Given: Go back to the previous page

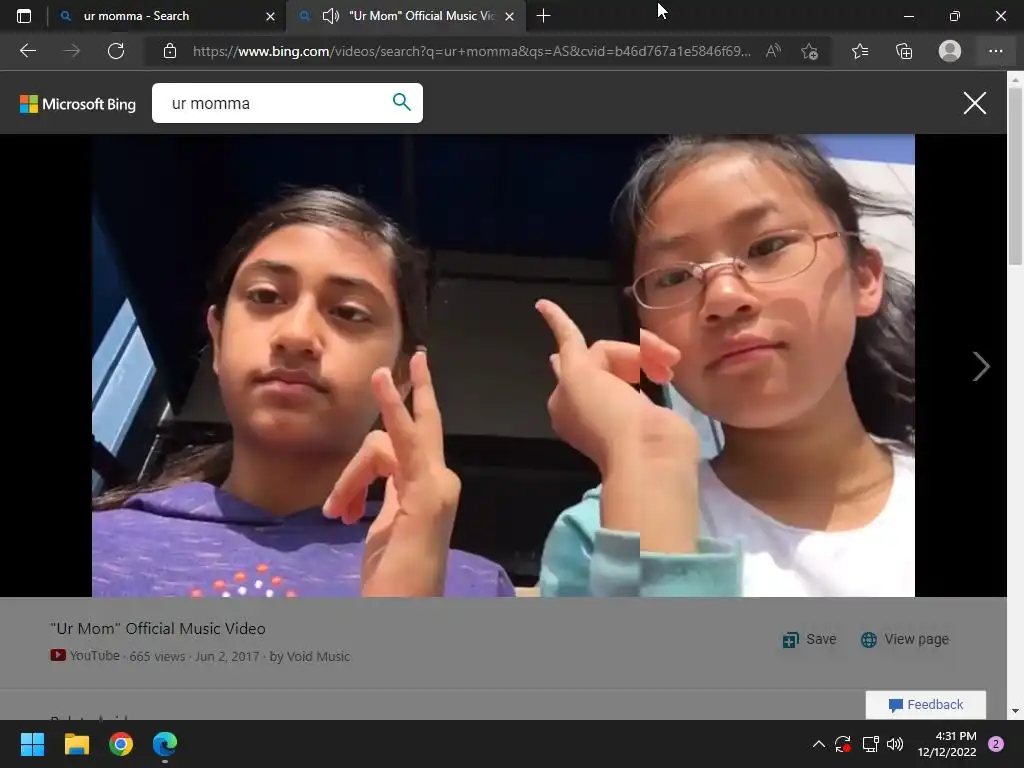Looking at the screenshot, I should pos(28,51).
